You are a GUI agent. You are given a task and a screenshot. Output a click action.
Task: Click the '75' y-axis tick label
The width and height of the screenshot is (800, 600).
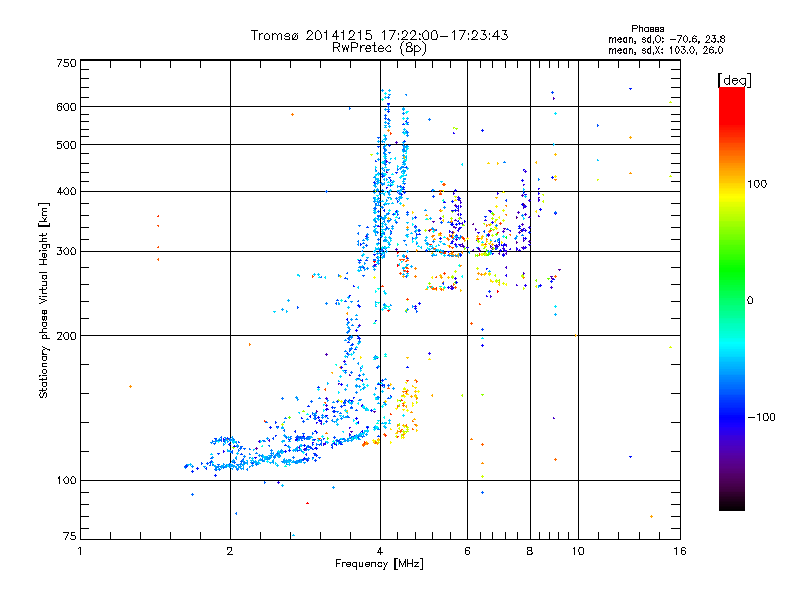(x=70, y=536)
